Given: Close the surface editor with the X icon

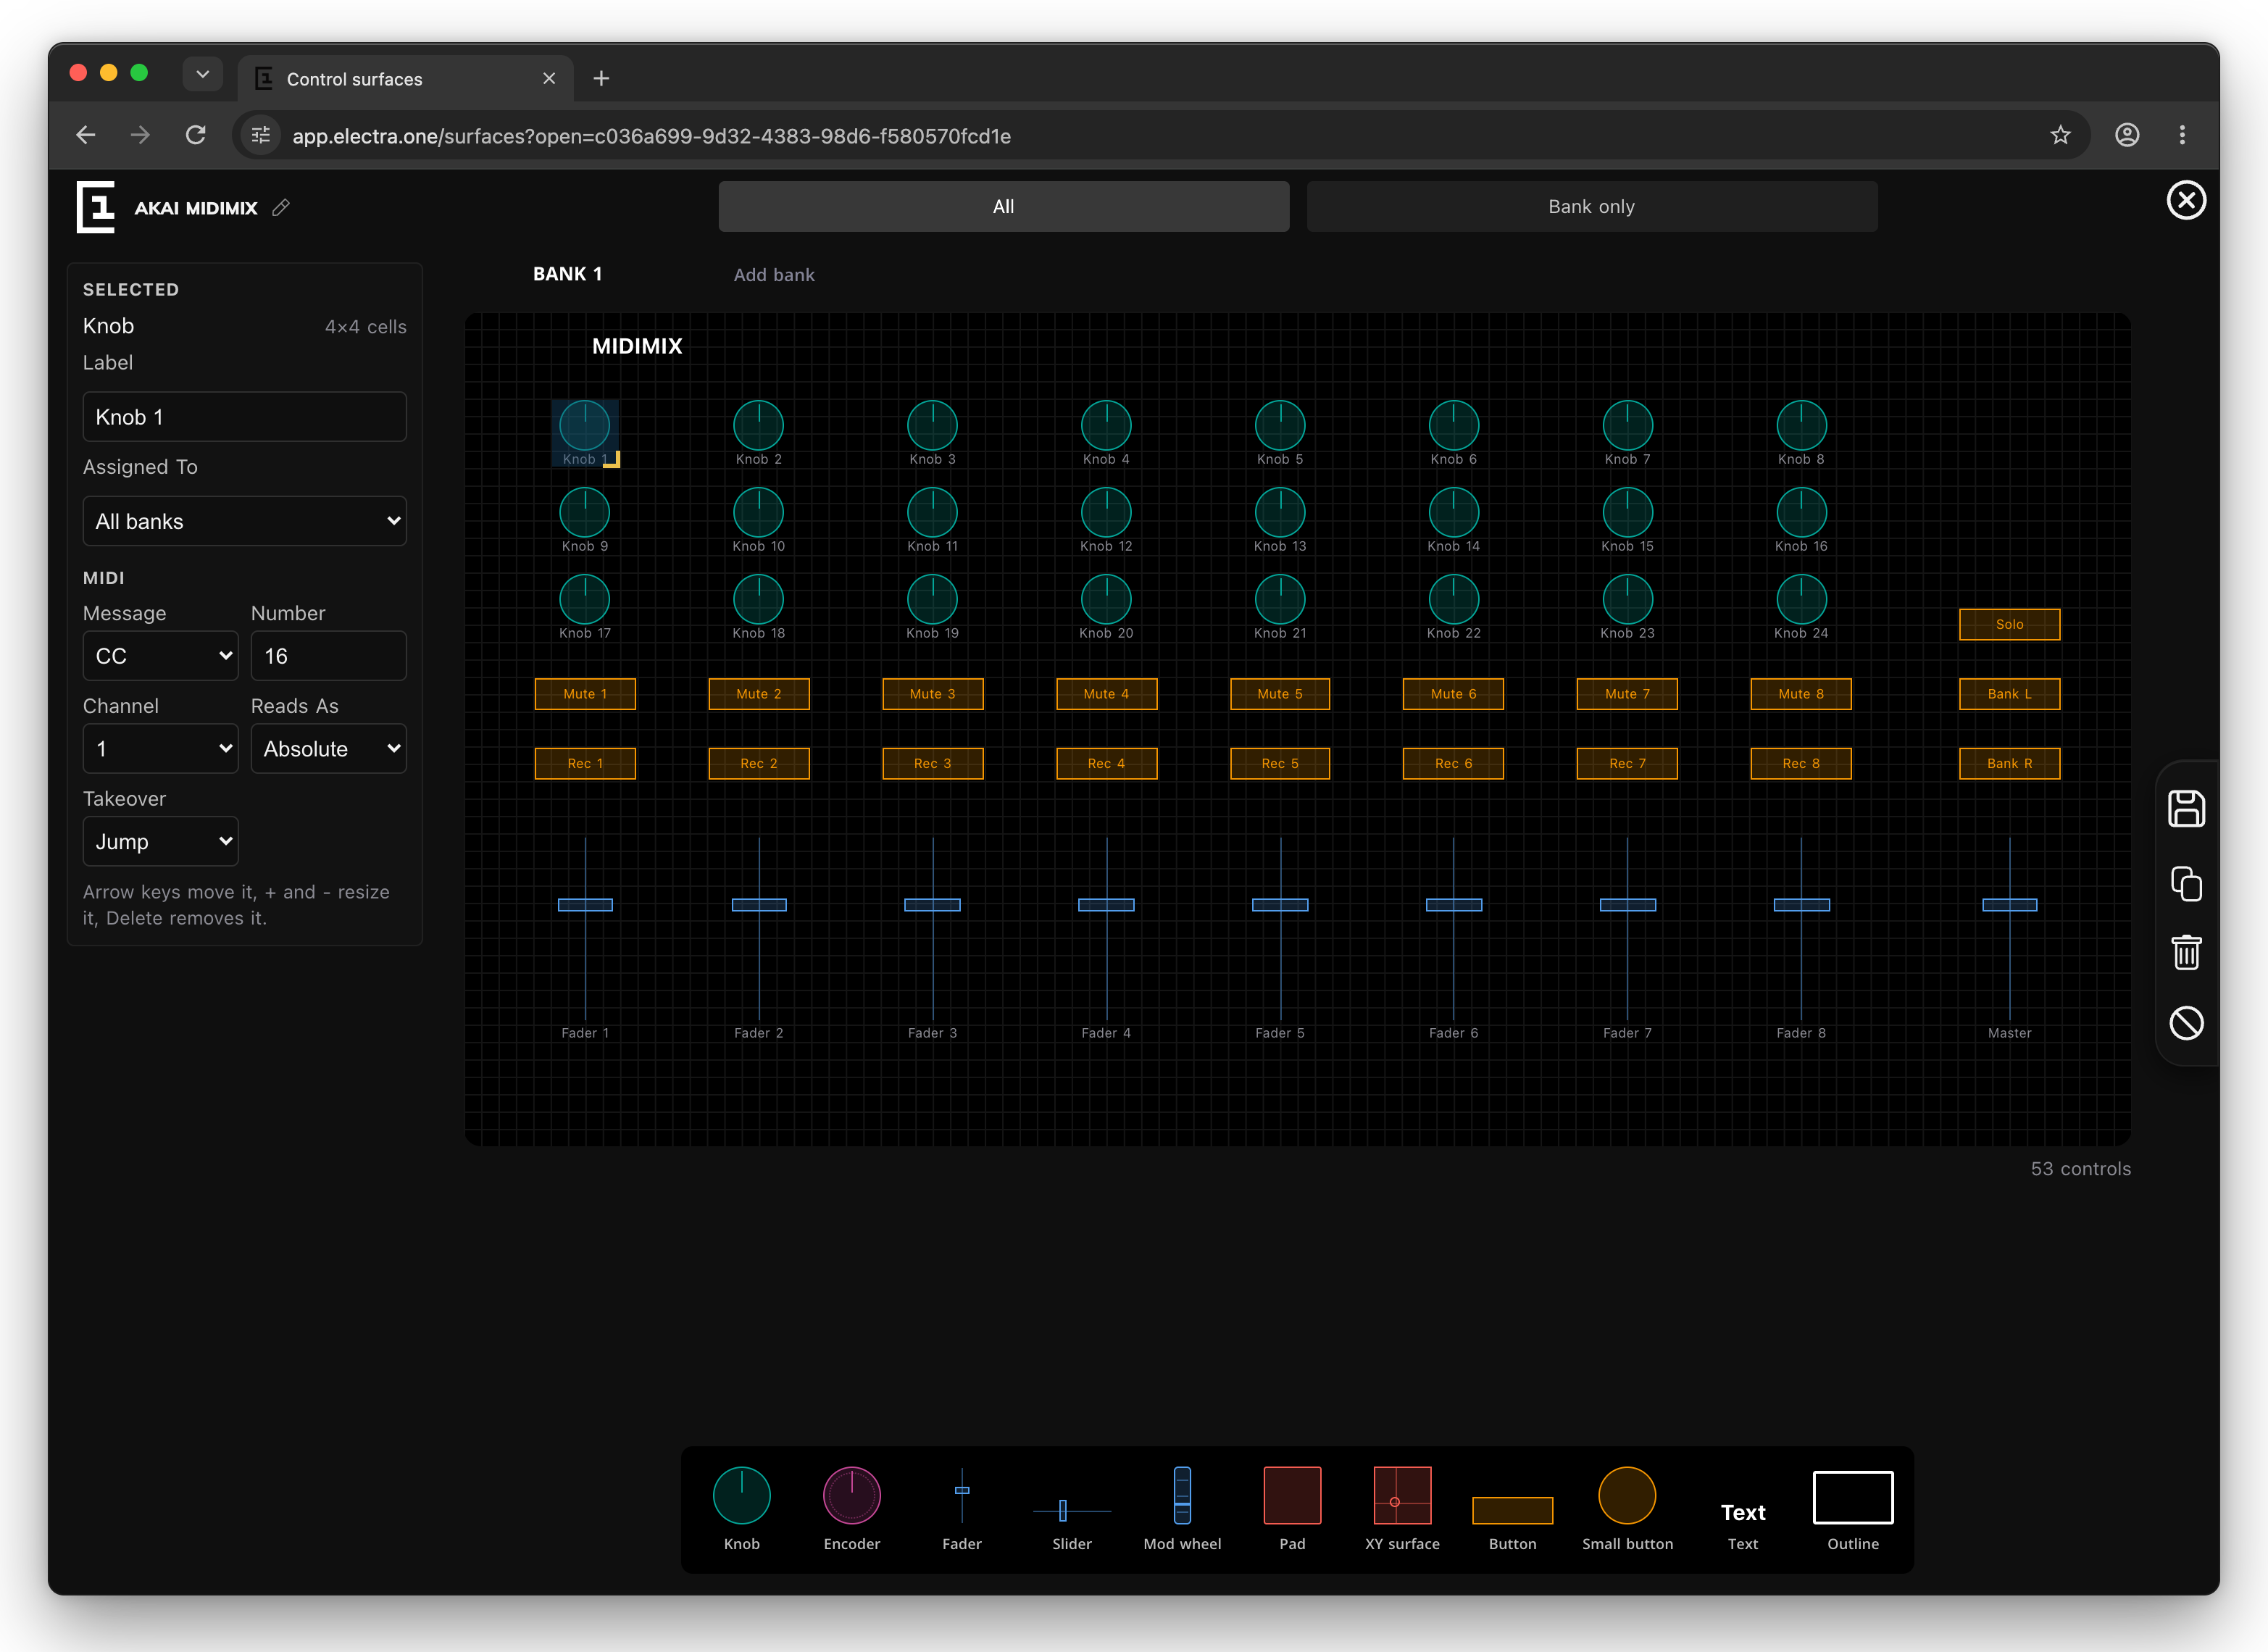Looking at the screenshot, I should click(2186, 200).
